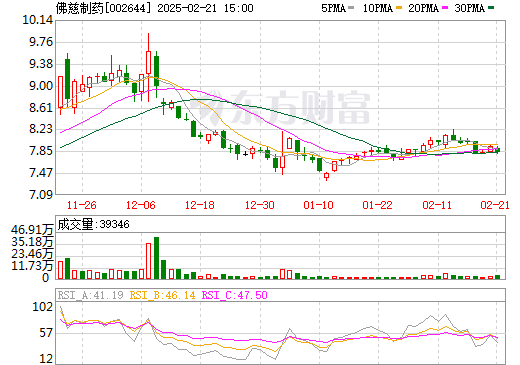Click the price axis label 9.38
Image resolution: width=520 pixels, height=365 pixels.
[x=41, y=64]
